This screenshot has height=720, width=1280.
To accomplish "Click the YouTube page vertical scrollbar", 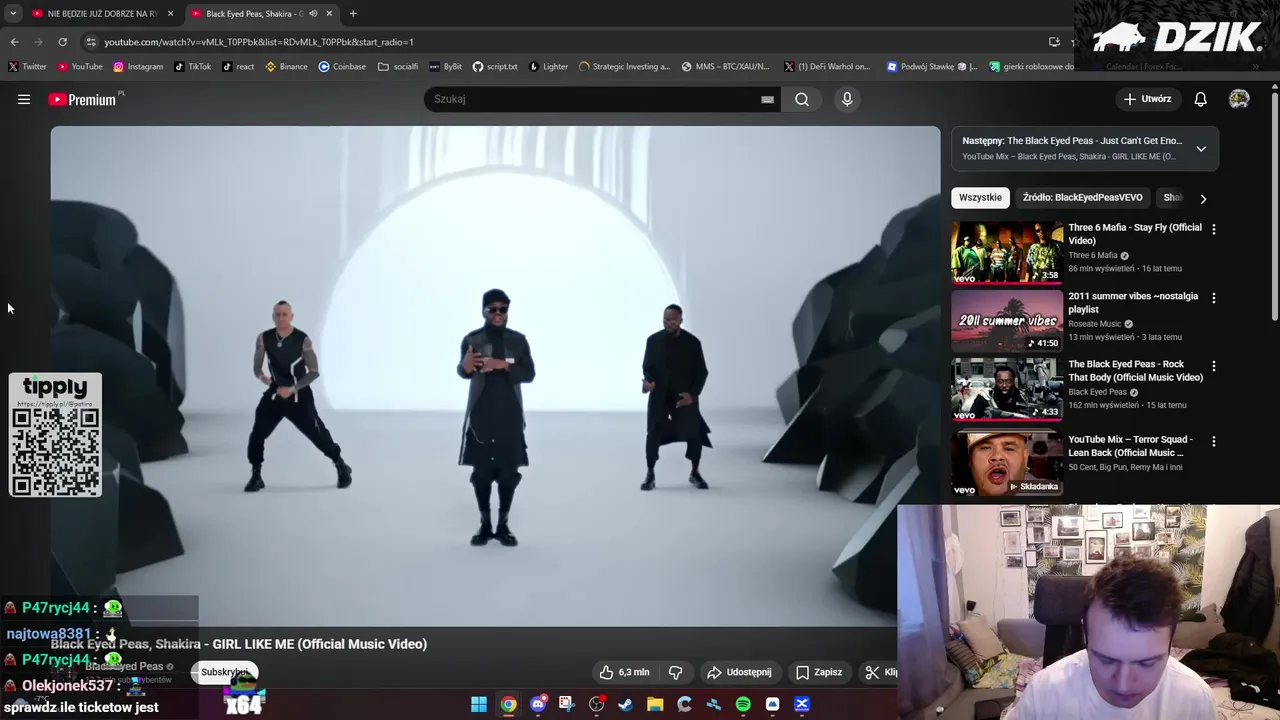I will [x=1274, y=205].
